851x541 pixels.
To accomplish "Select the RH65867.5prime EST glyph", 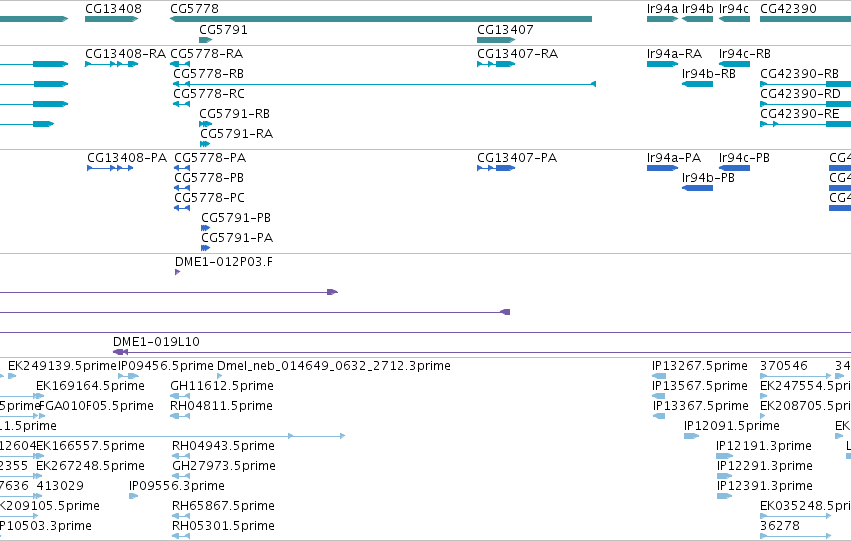I will pos(181,516).
